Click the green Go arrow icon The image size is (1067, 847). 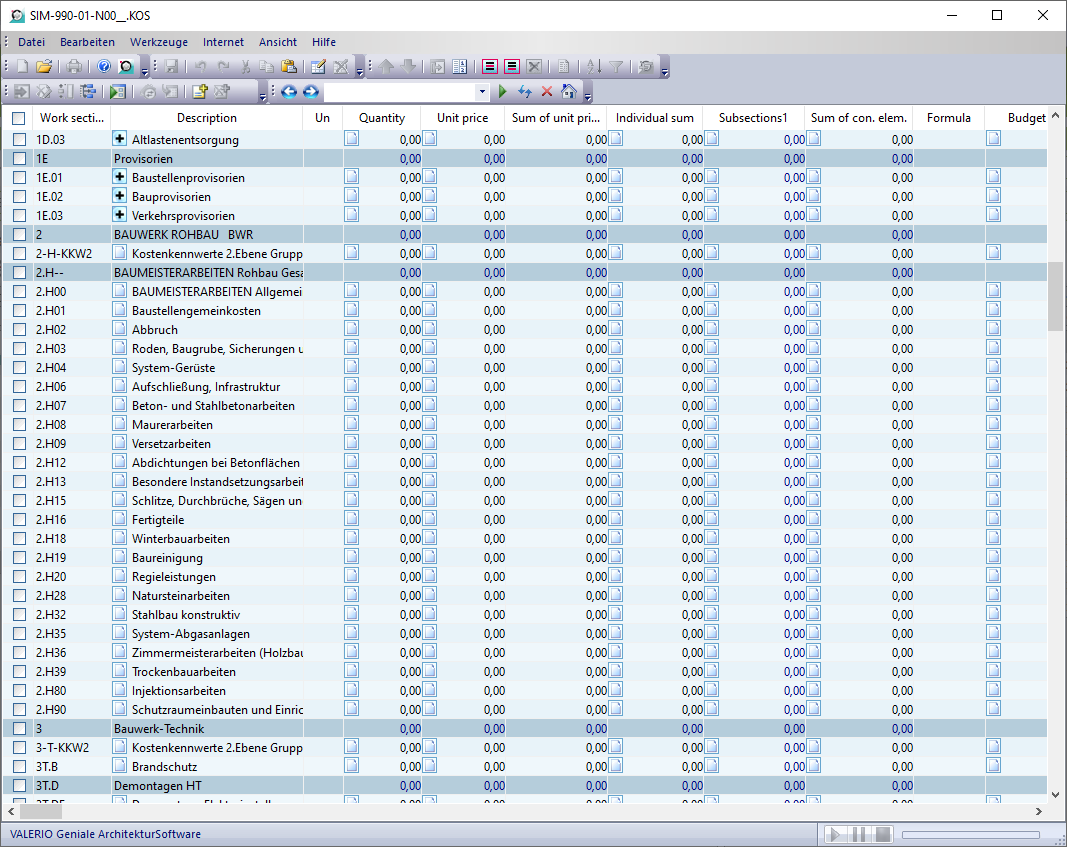[x=503, y=92]
